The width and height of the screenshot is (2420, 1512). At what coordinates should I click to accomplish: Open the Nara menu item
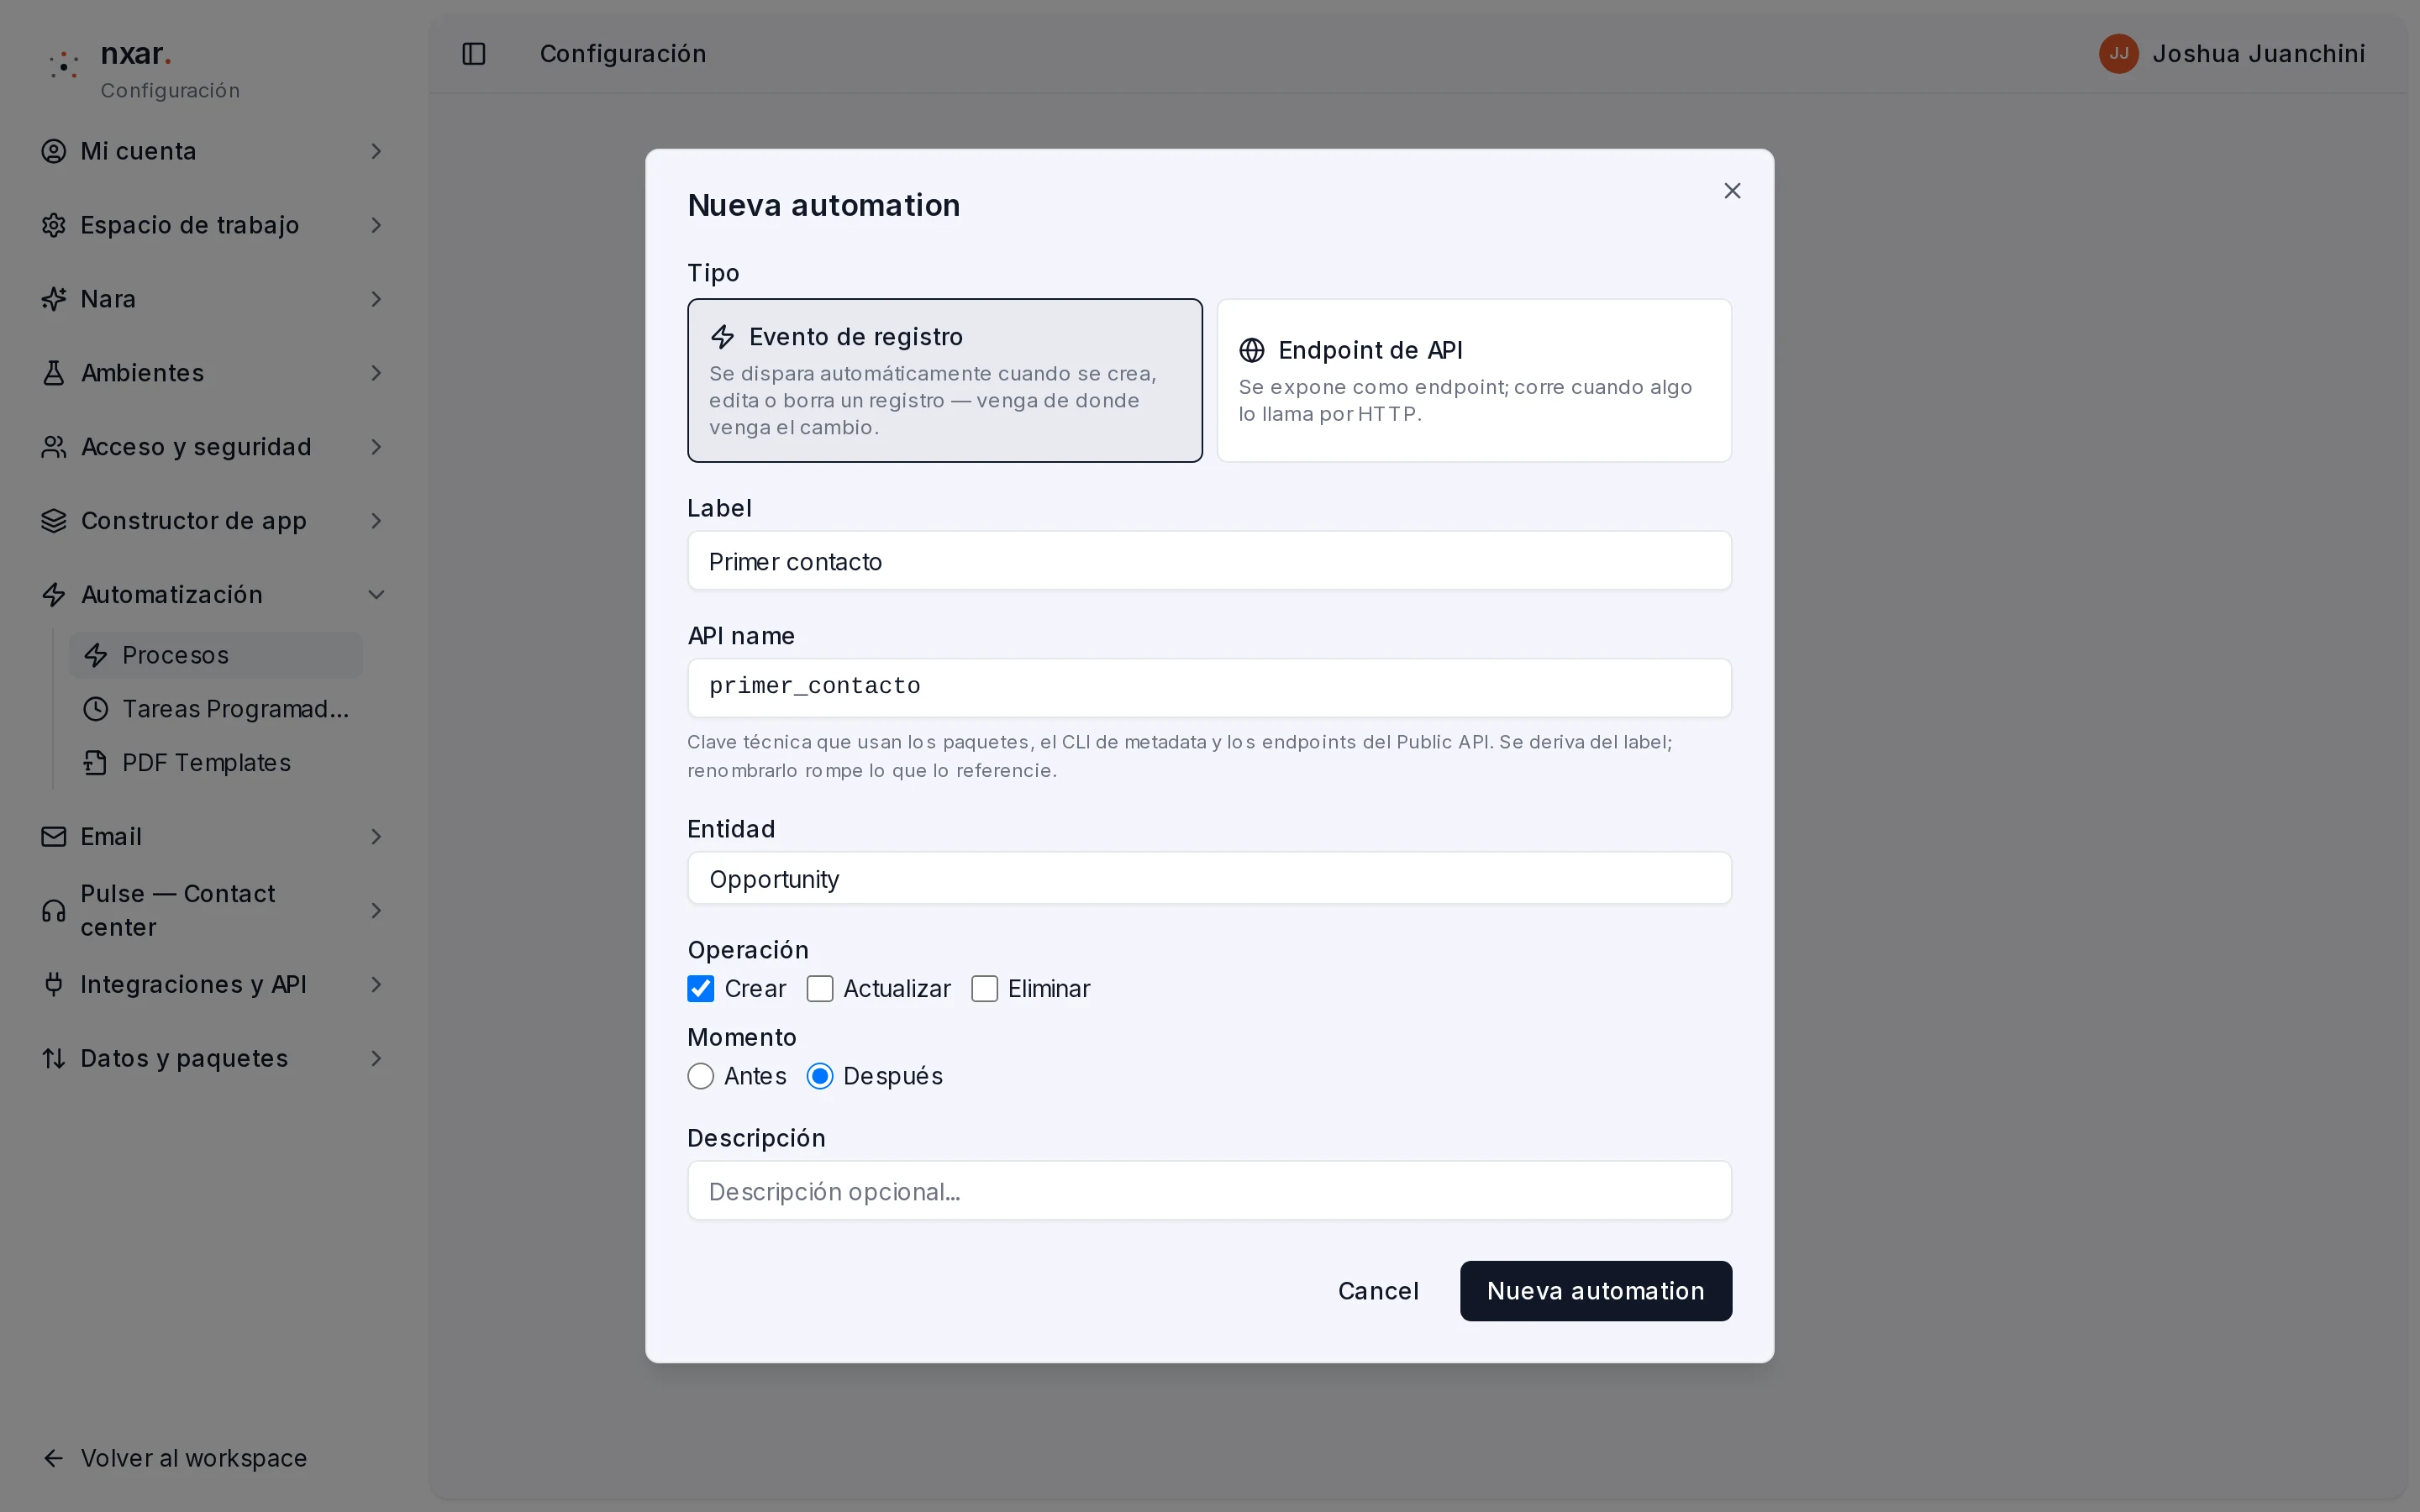(214, 299)
